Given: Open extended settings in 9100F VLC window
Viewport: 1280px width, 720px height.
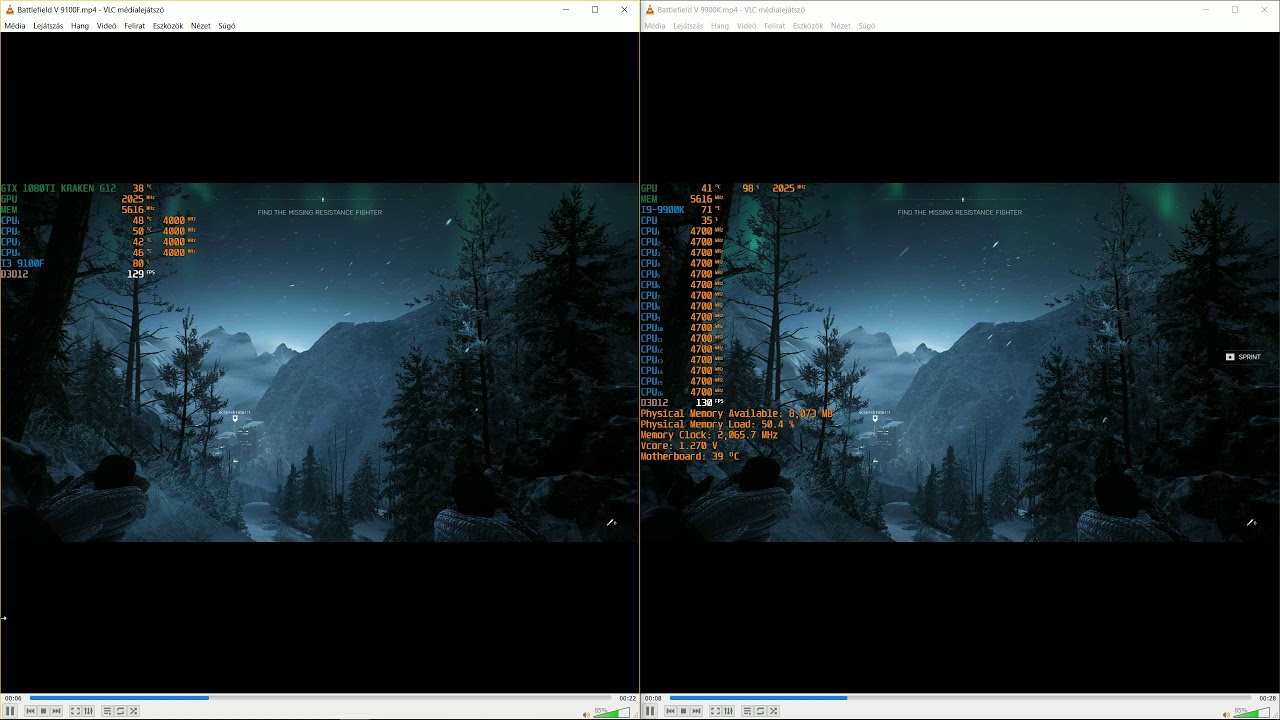Looking at the screenshot, I should tap(88, 711).
